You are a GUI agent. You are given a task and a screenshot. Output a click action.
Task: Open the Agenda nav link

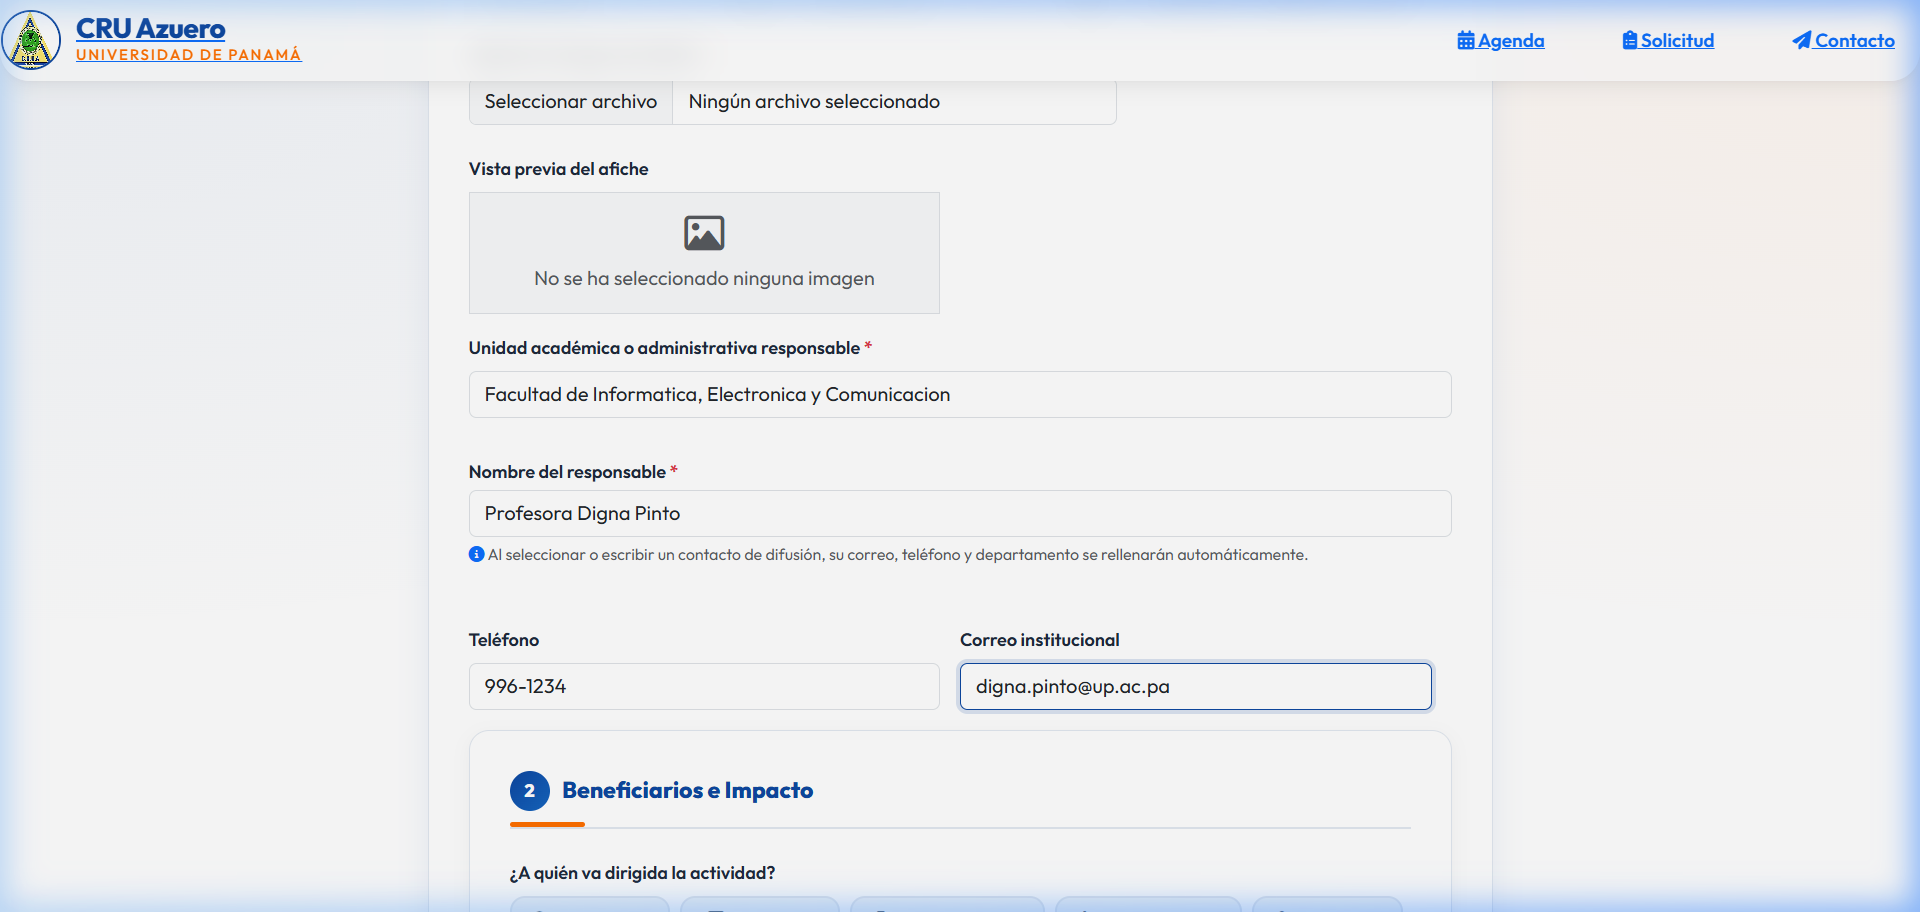1501,40
